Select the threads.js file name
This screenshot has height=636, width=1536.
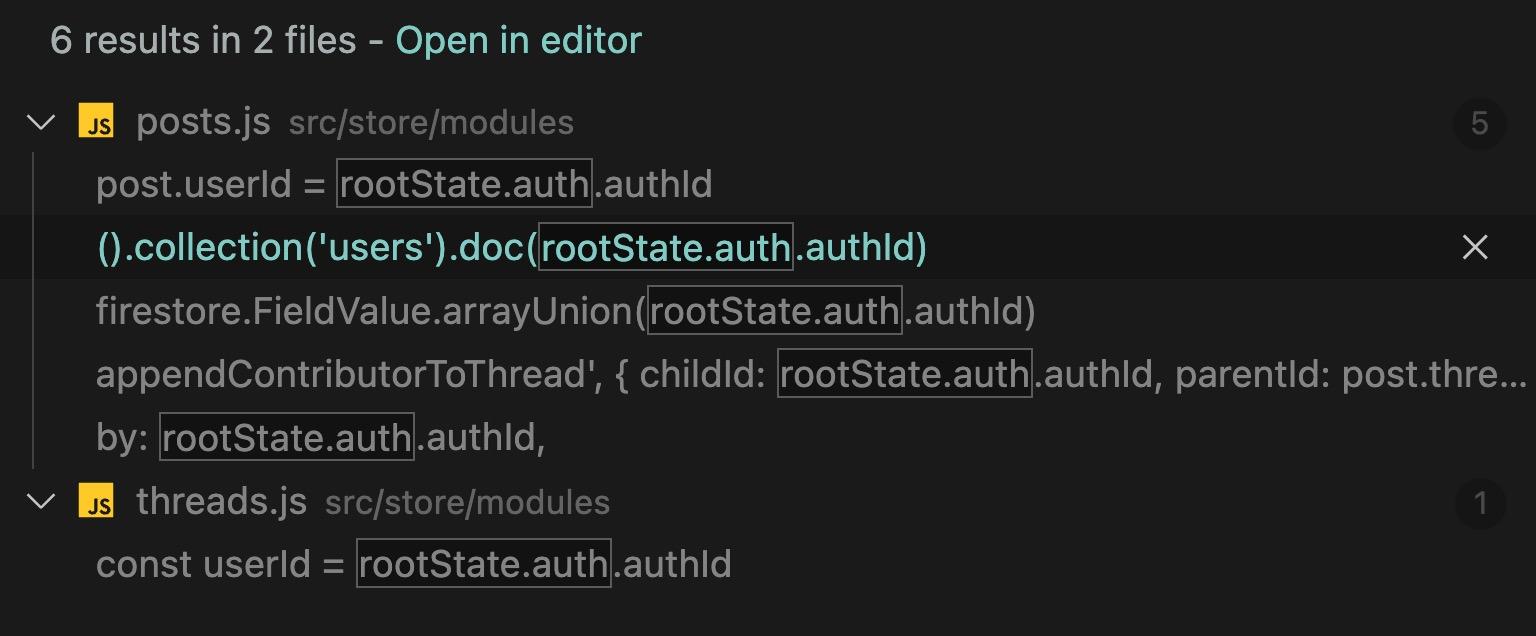click(x=221, y=501)
